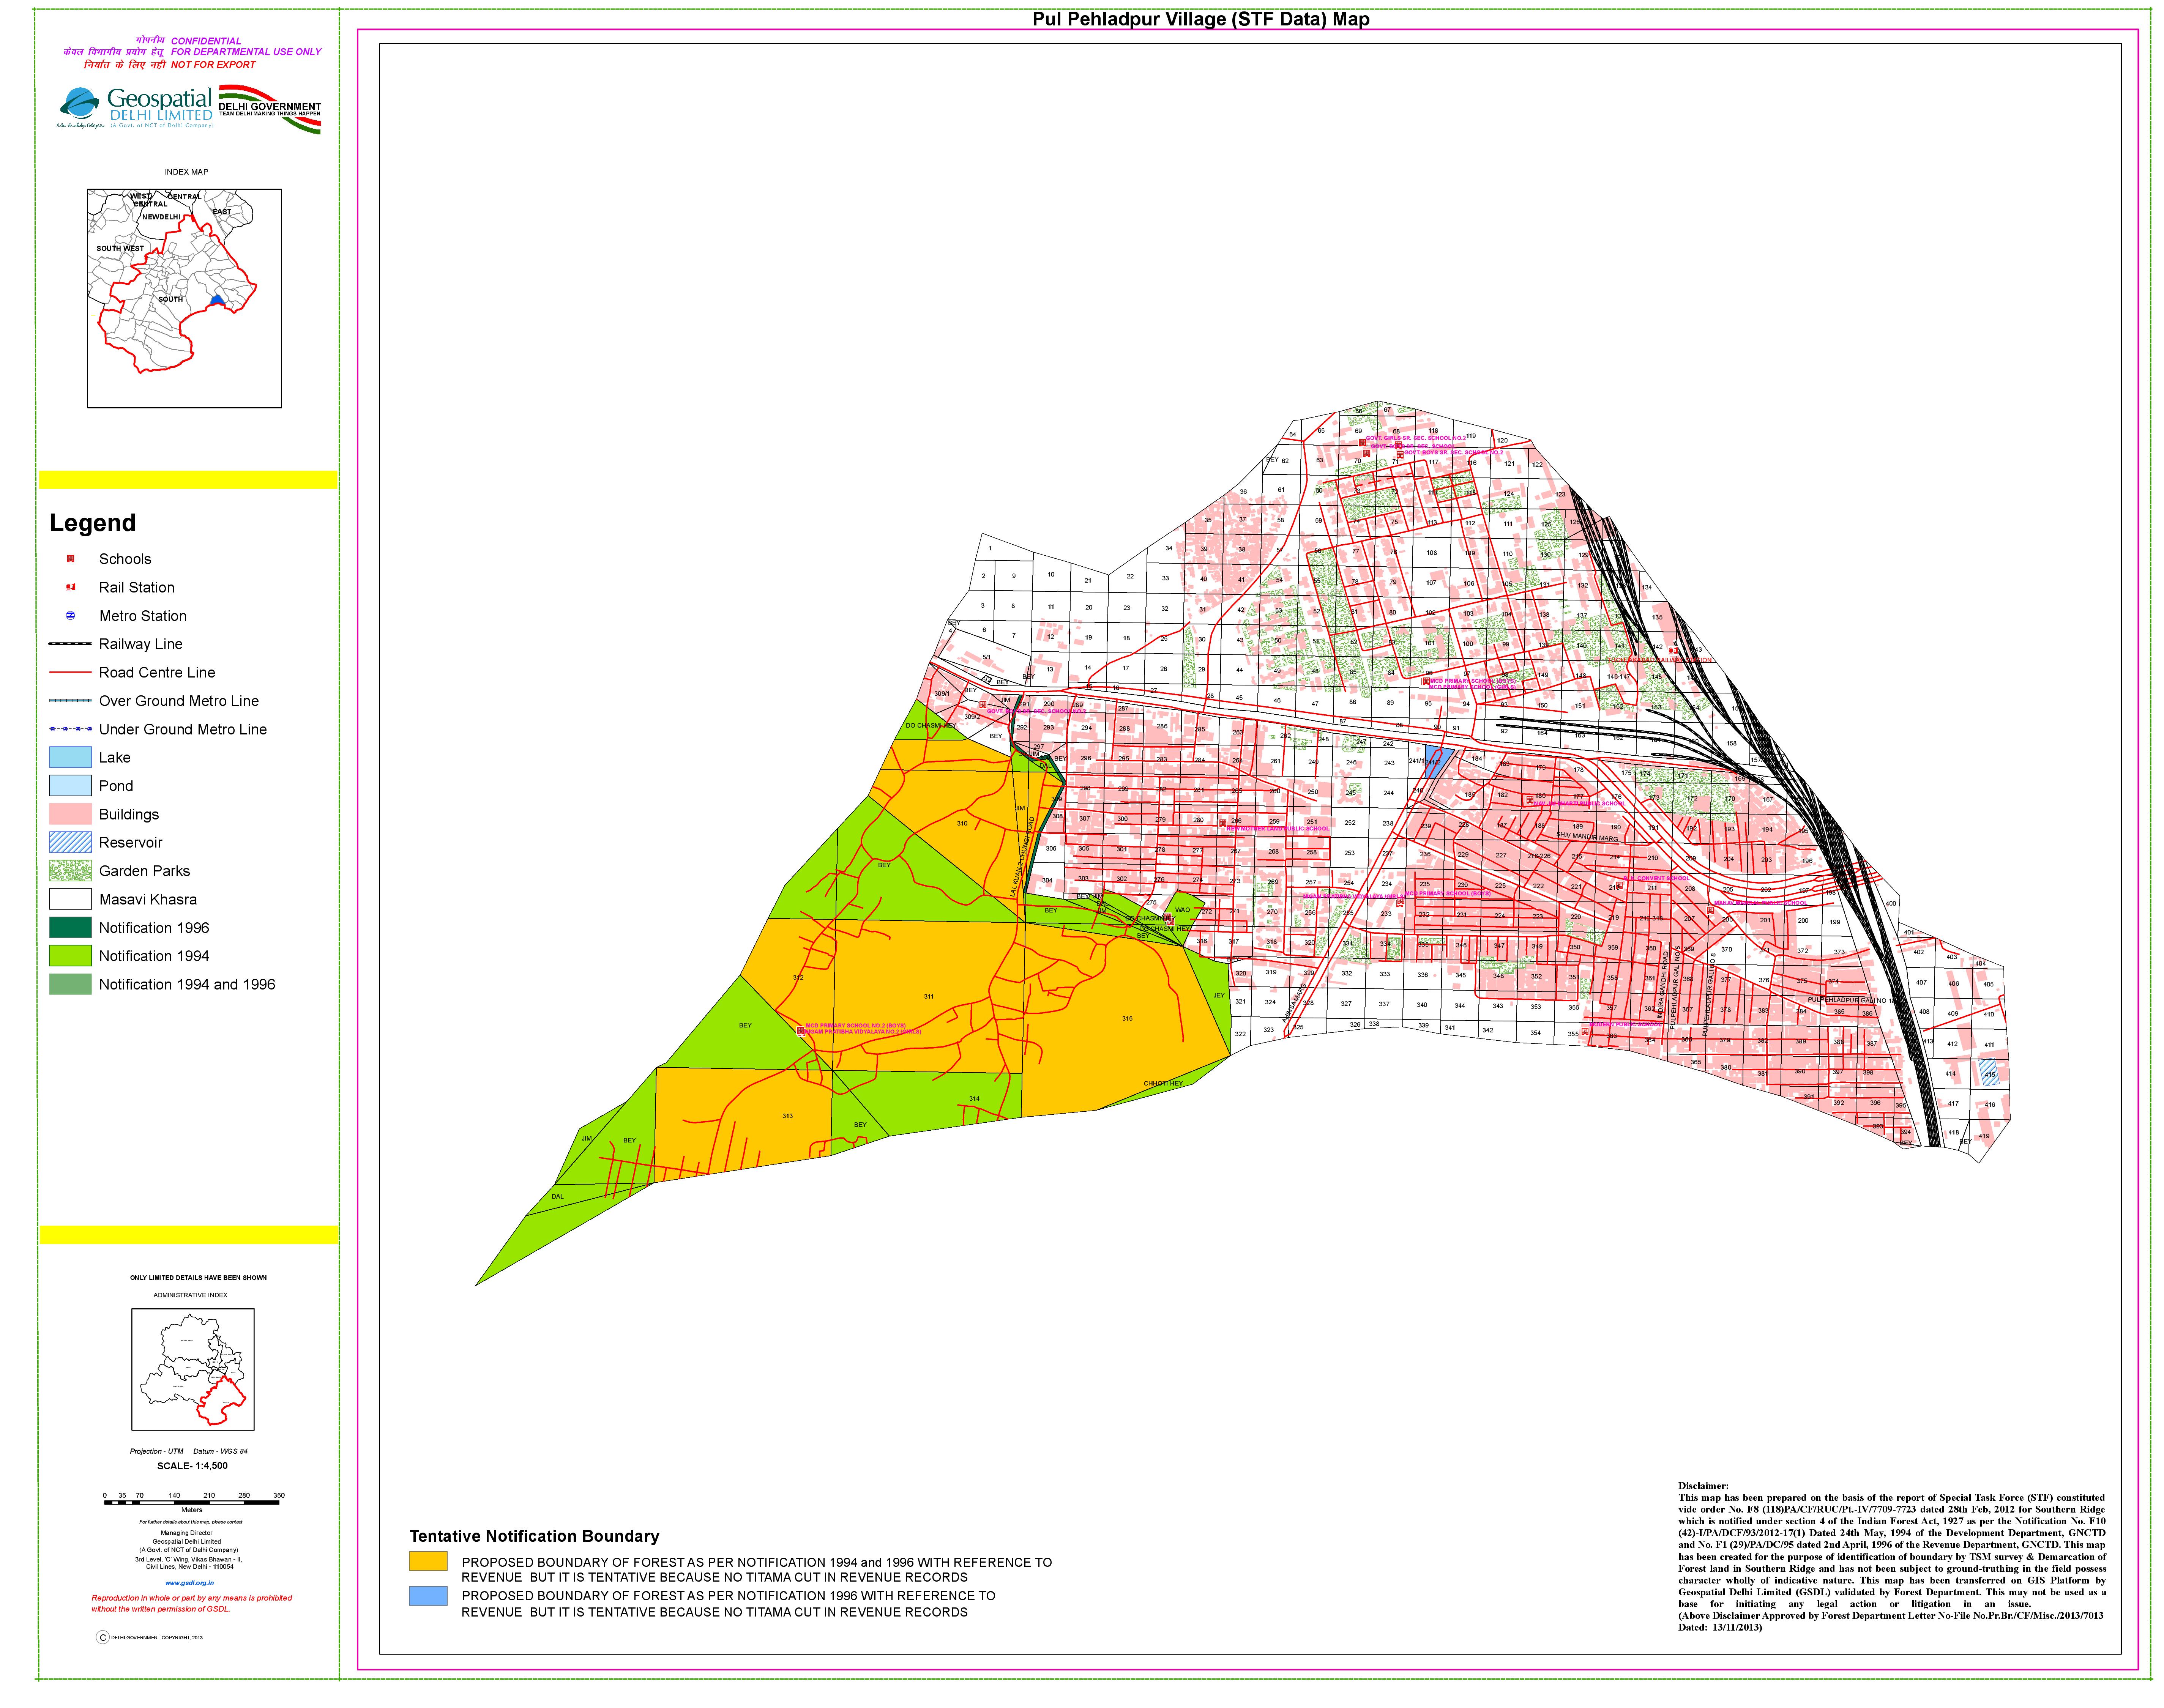Click the Administrative Index map thumbnail

click(x=193, y=1369)
